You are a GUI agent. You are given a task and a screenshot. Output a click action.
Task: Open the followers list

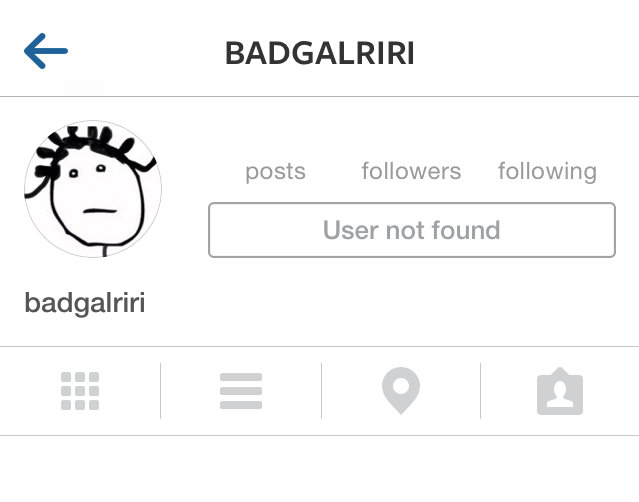pyautogui.click(x=411, y=171)
